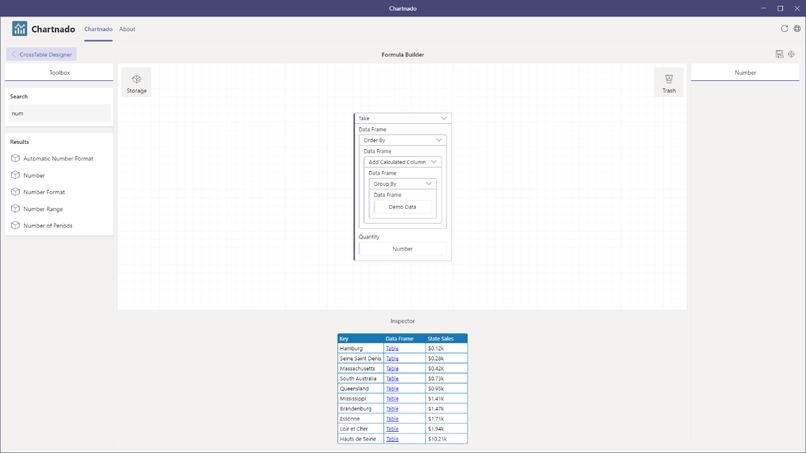Click the Chartnado logo icon
This screenshot has width=806, height=453.
click(x=20, y=28)
